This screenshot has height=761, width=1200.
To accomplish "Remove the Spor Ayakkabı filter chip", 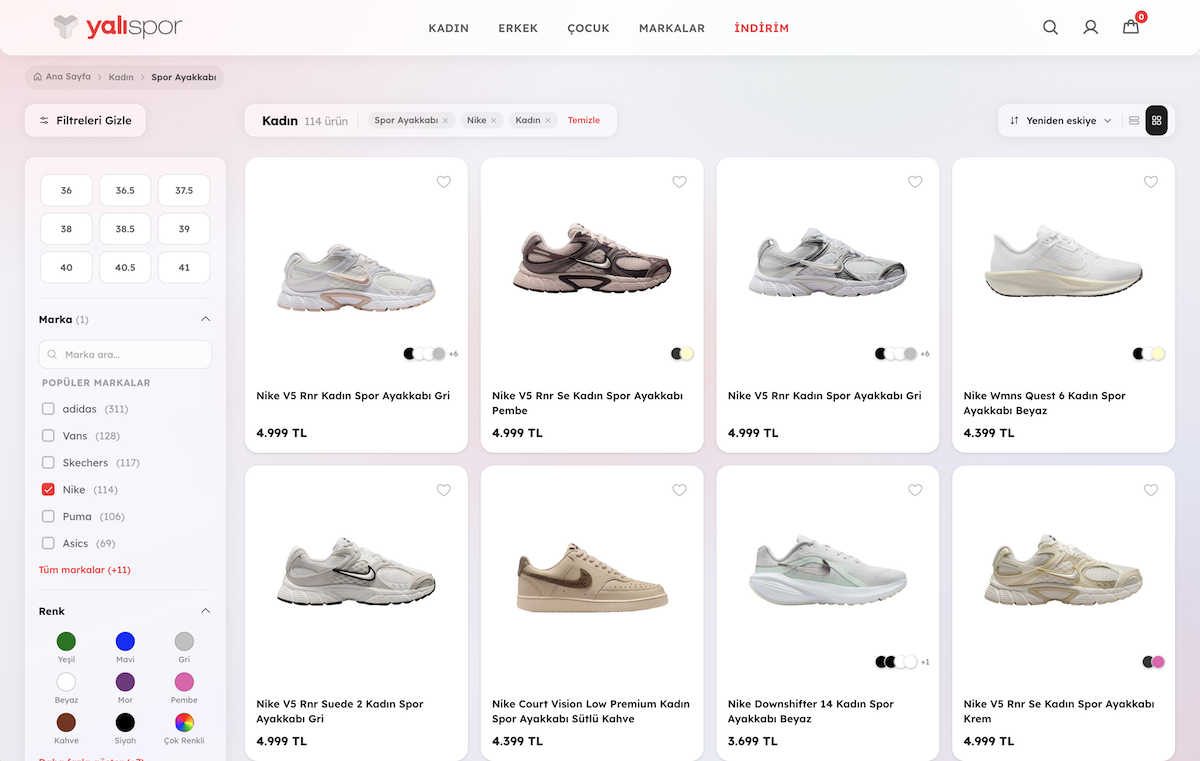I will click(x=445, y=120).
